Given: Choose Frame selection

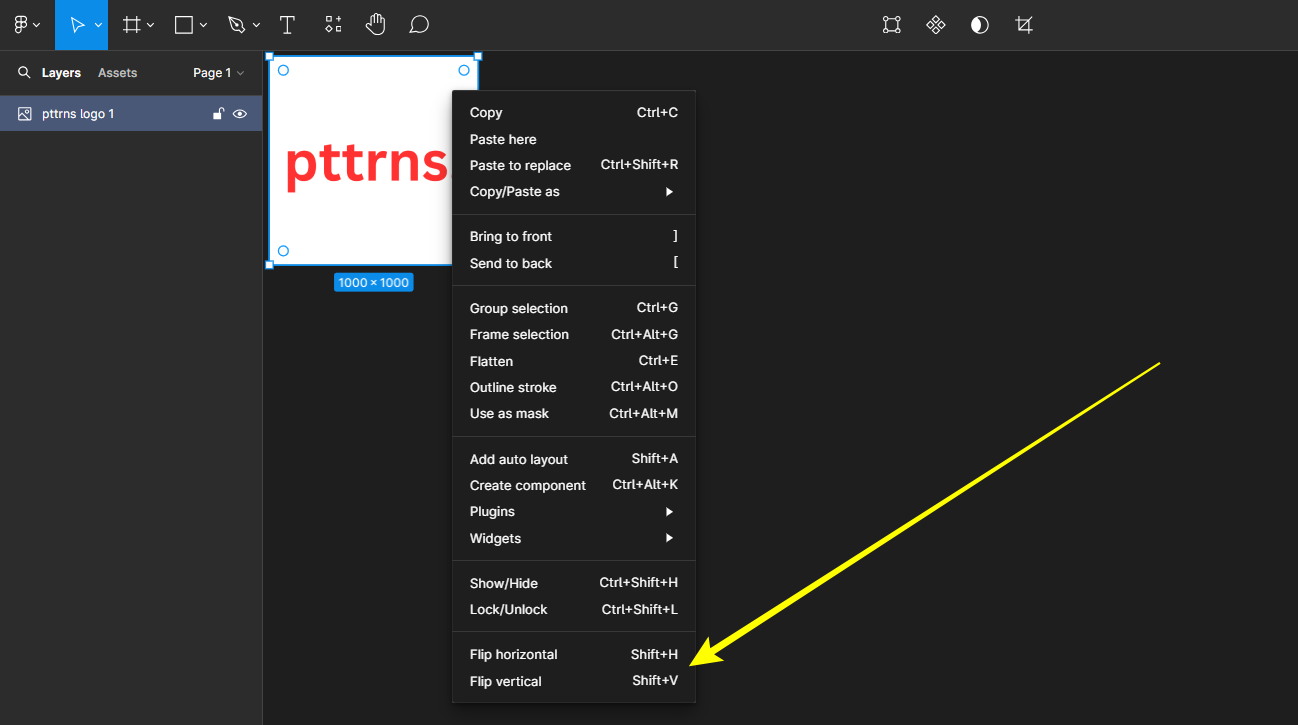Looking at the screenshot, I should click(574, 334).
